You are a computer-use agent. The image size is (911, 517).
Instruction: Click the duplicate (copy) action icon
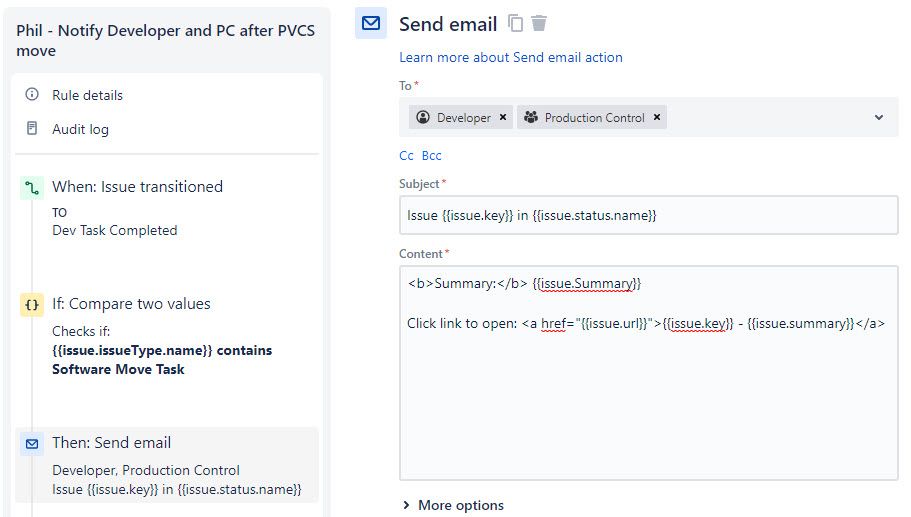516,23
